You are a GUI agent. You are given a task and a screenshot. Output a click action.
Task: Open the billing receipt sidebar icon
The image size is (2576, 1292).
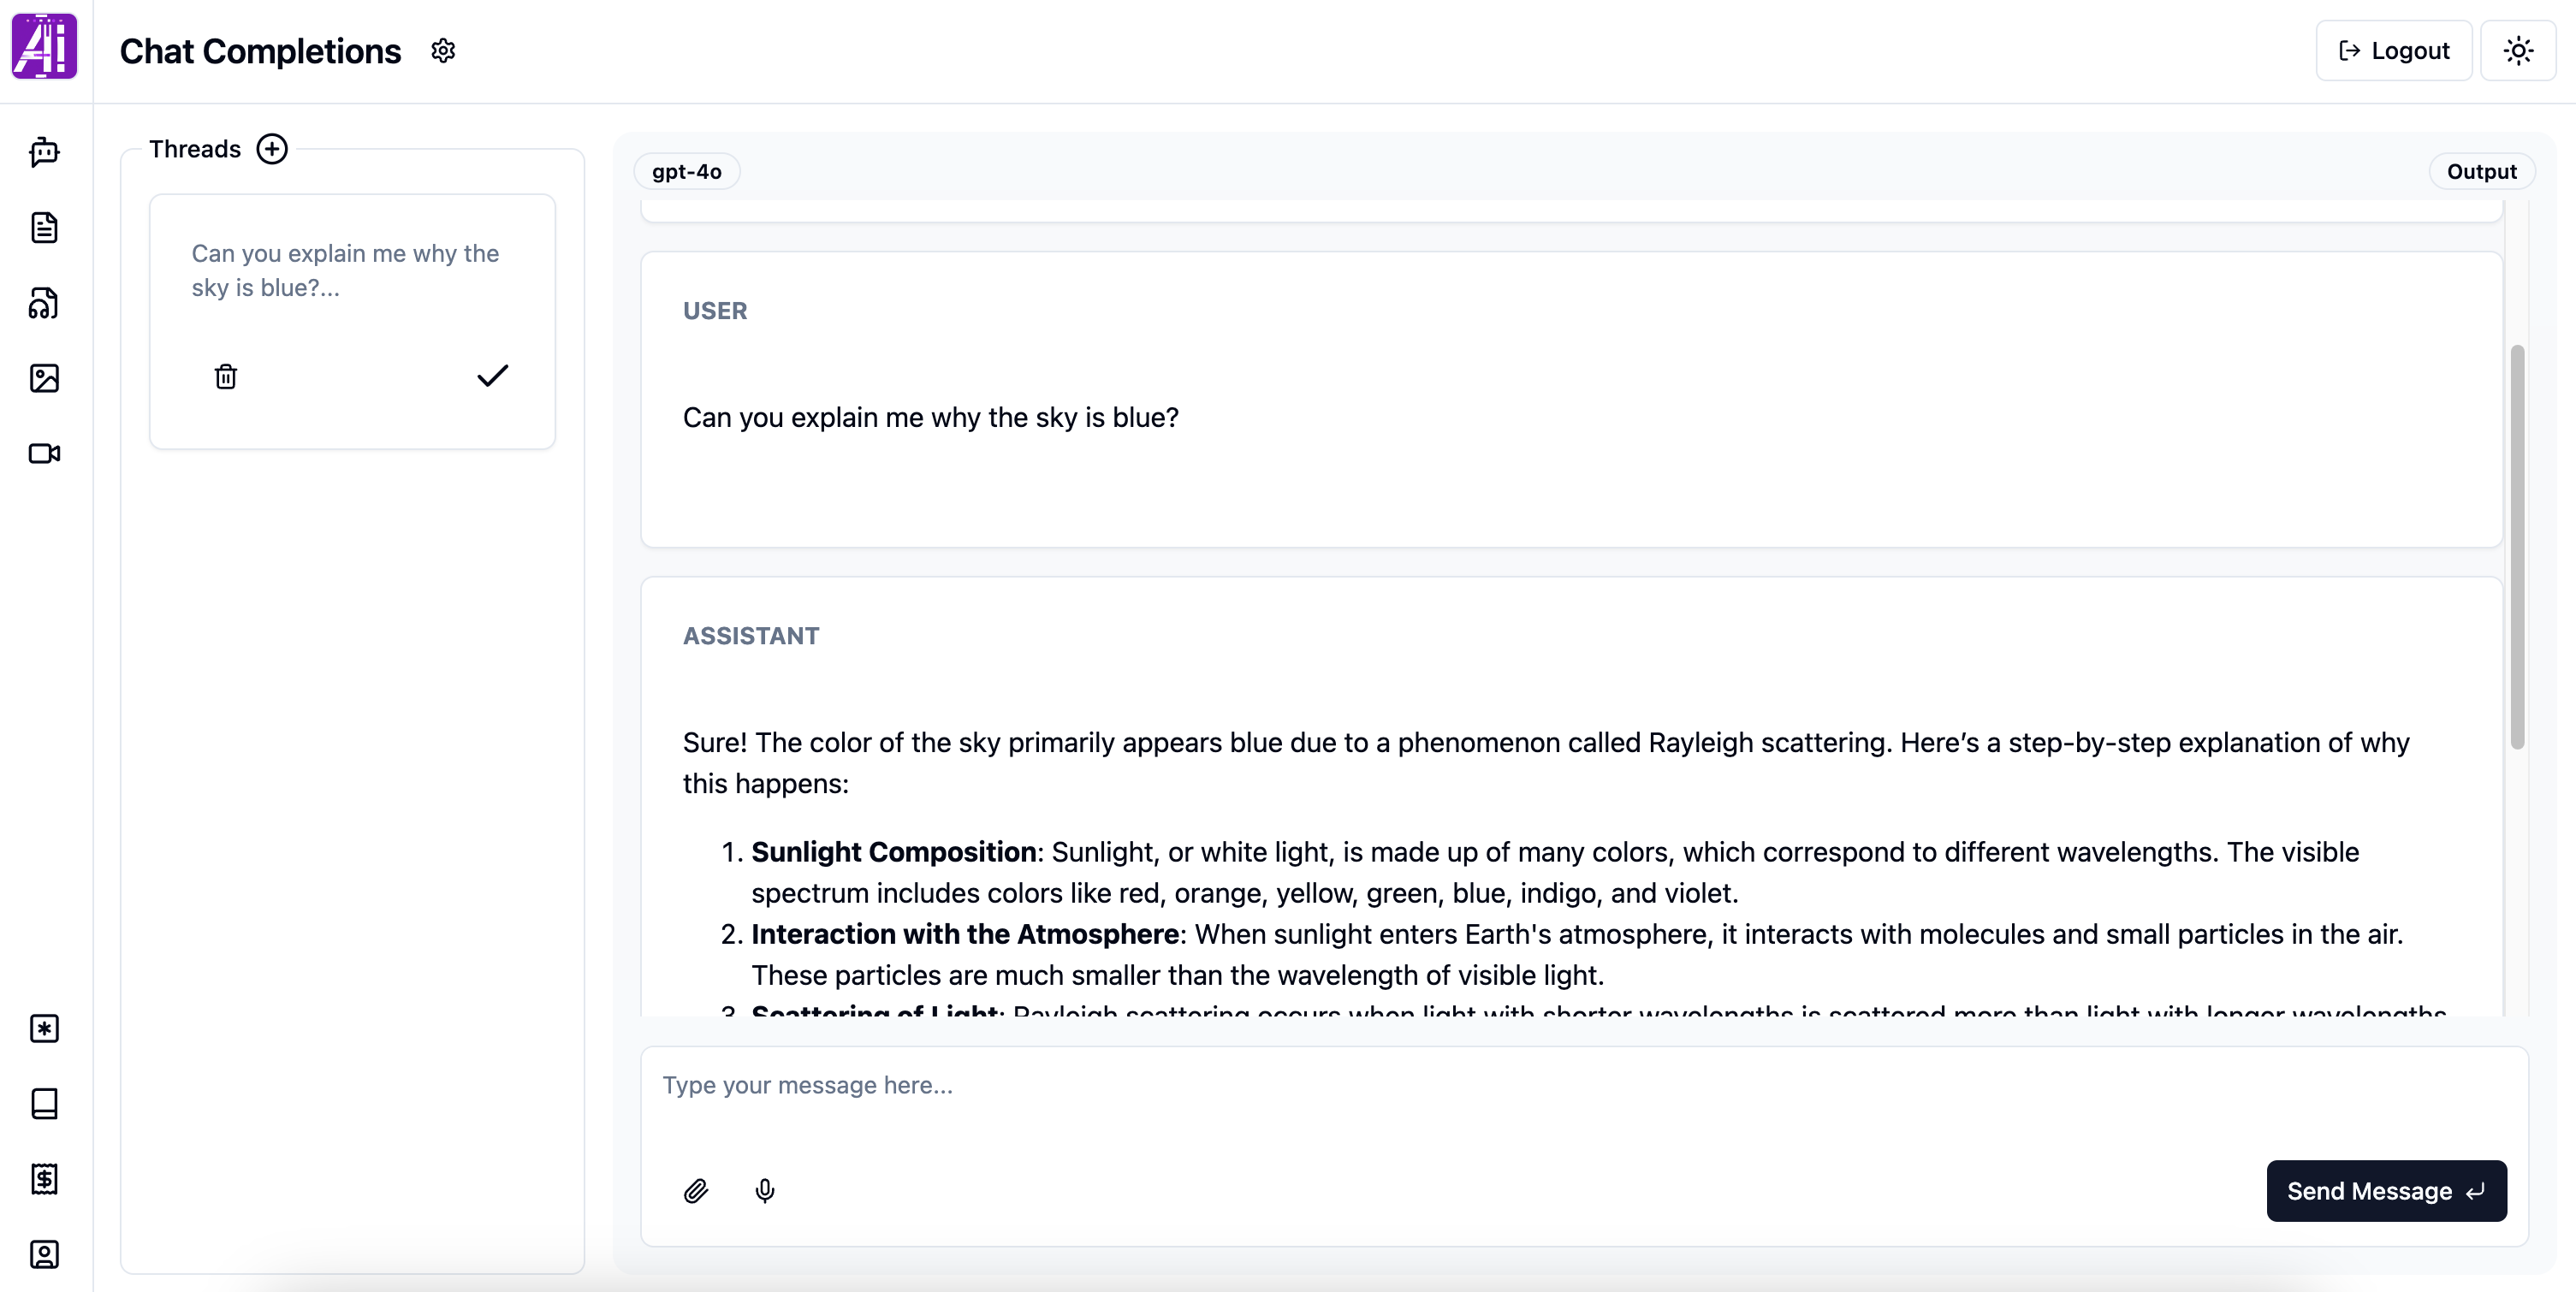point(44,1179)
